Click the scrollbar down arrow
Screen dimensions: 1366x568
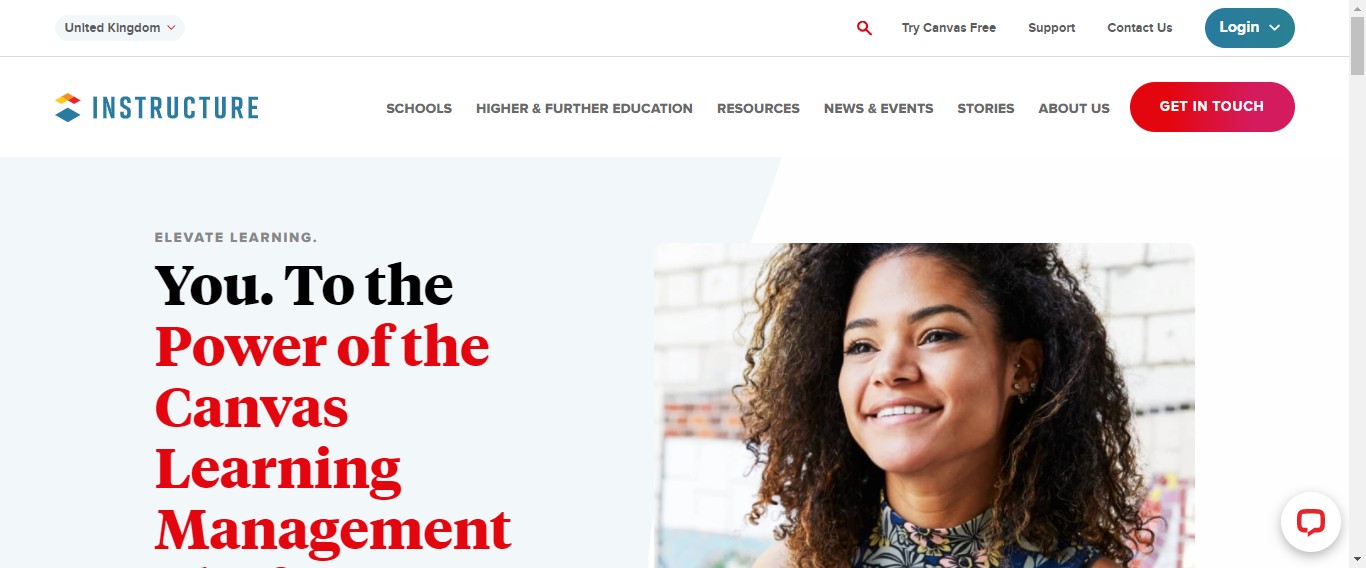click(x=1357, y=560)
